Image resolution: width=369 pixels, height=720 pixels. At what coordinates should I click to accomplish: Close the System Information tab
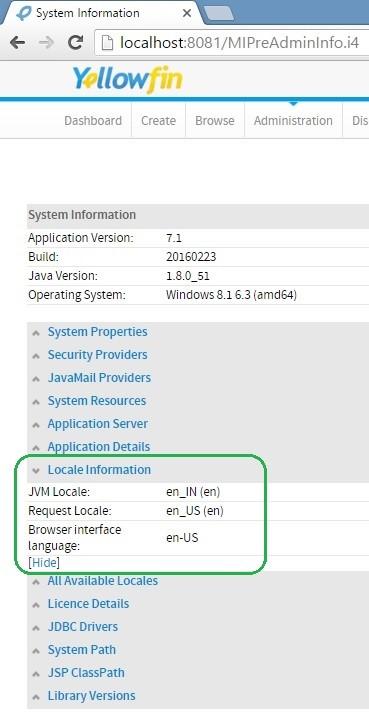click(187, 13)
